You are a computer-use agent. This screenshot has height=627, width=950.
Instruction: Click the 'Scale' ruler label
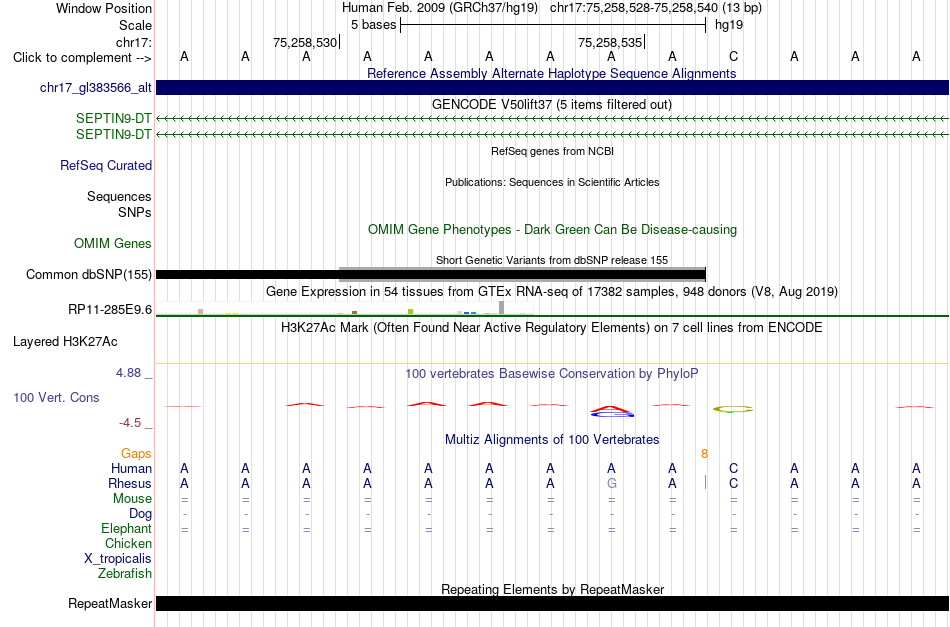[x=135, y=25]
